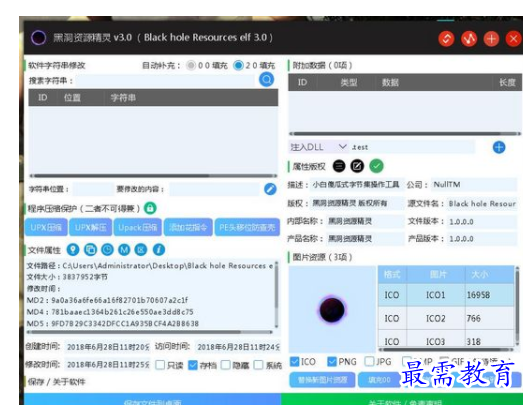Click the 搜索字符串 input field
Viewport: 523px width, 405px height.
pyautogui.click(x=165, y=80)
